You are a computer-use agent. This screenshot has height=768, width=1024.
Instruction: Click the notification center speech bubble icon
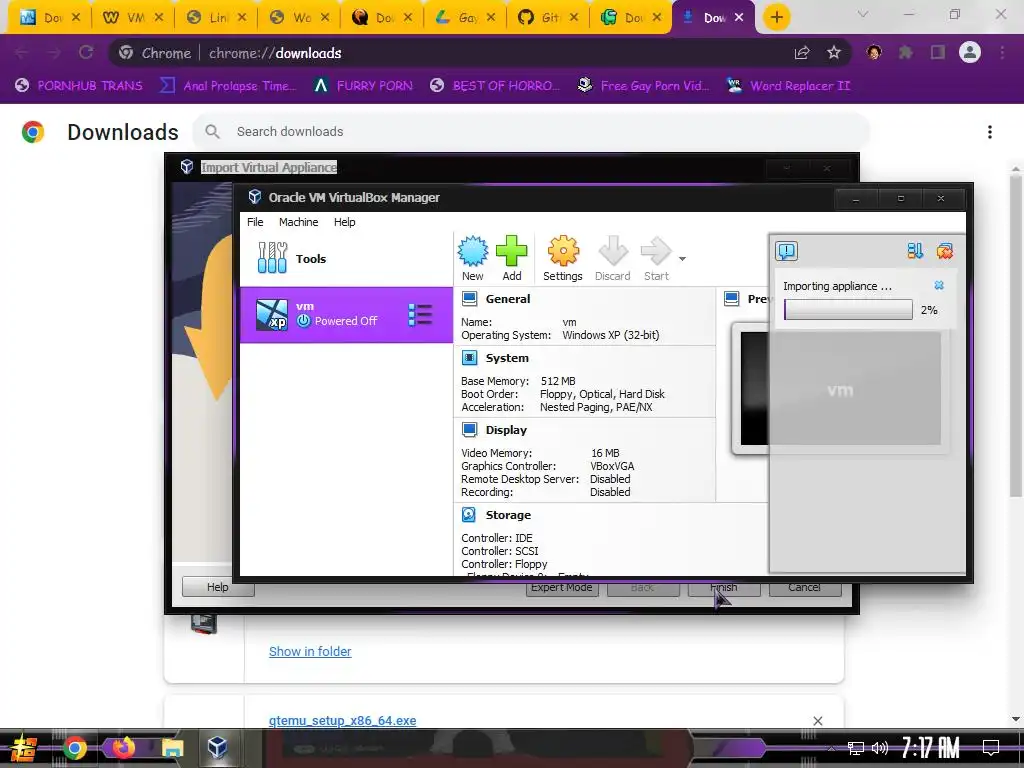(786, 251)
